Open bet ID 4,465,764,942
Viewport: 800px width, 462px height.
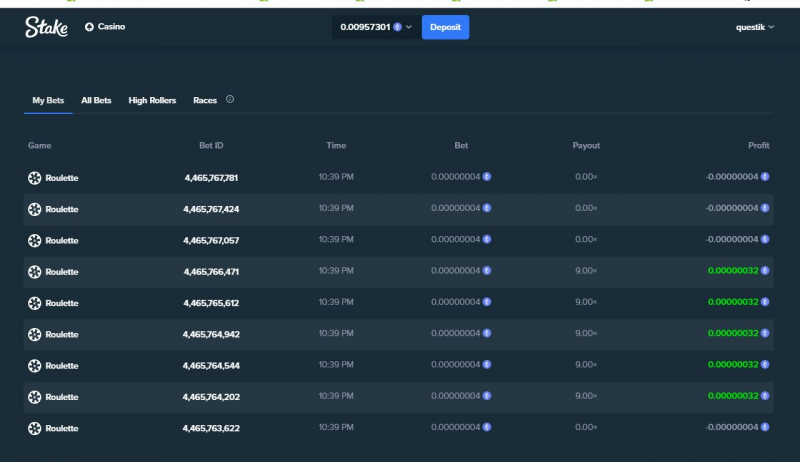[x=211, y=335]
